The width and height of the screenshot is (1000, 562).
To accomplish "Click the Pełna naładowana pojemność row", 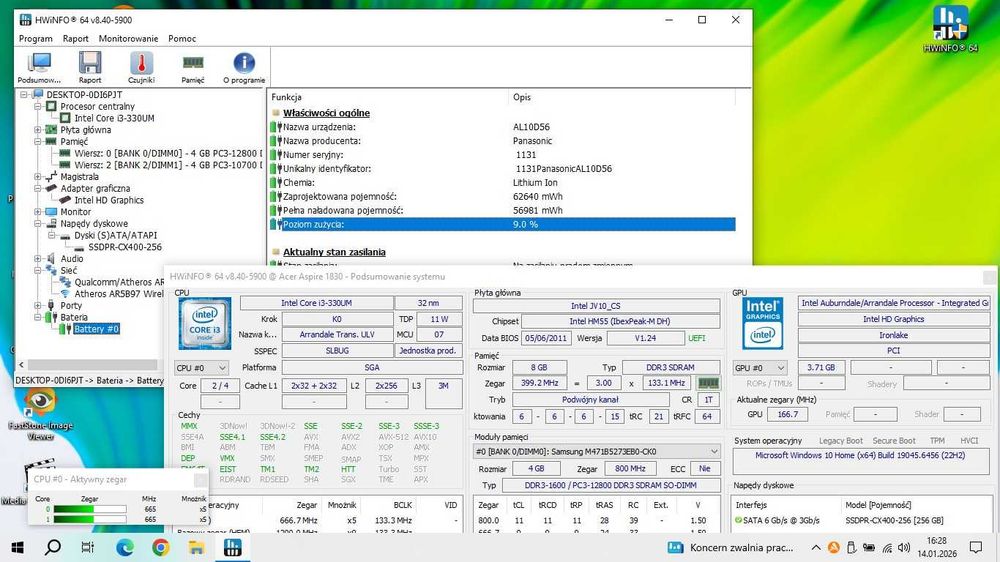I will 503,211.
